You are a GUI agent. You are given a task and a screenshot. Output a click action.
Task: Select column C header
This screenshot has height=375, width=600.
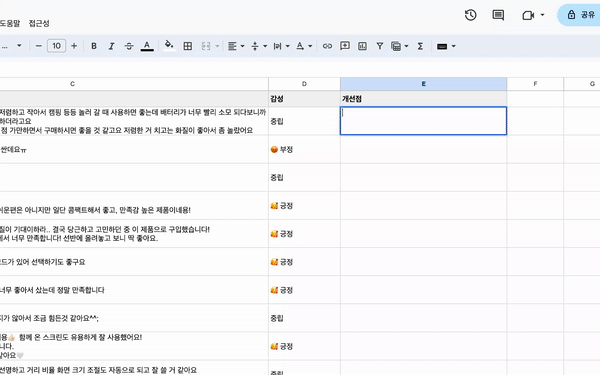[x=134, y=84]
